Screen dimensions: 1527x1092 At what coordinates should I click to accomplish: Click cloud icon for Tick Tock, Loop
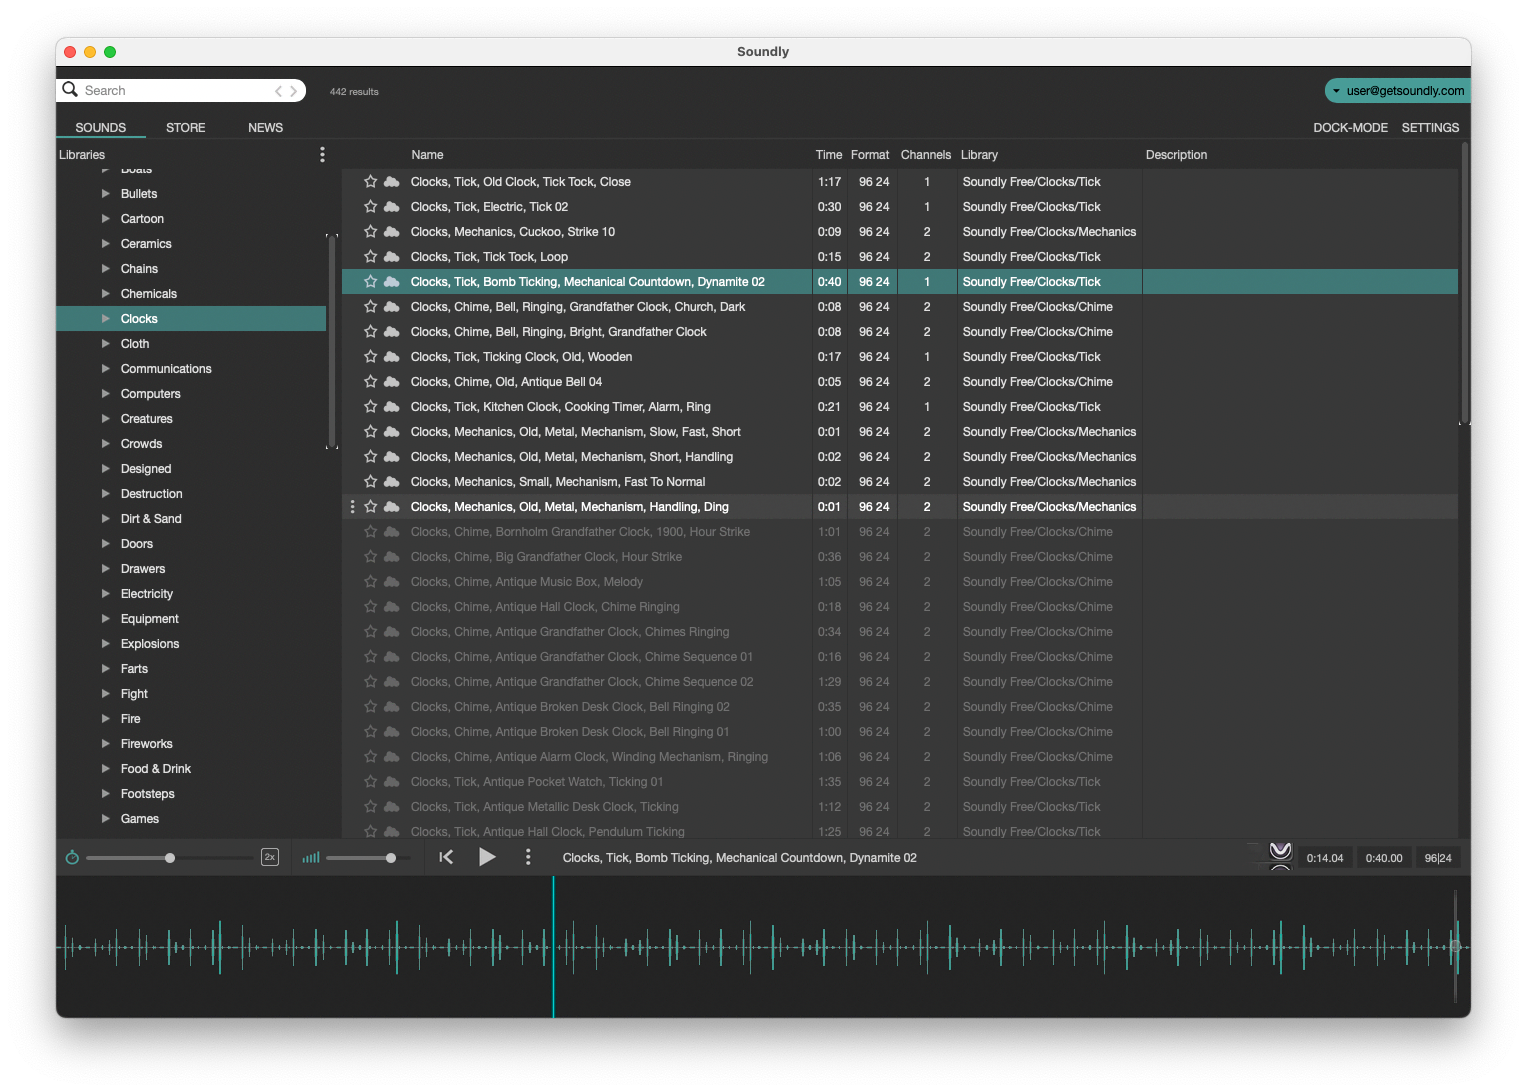[392, 257]
